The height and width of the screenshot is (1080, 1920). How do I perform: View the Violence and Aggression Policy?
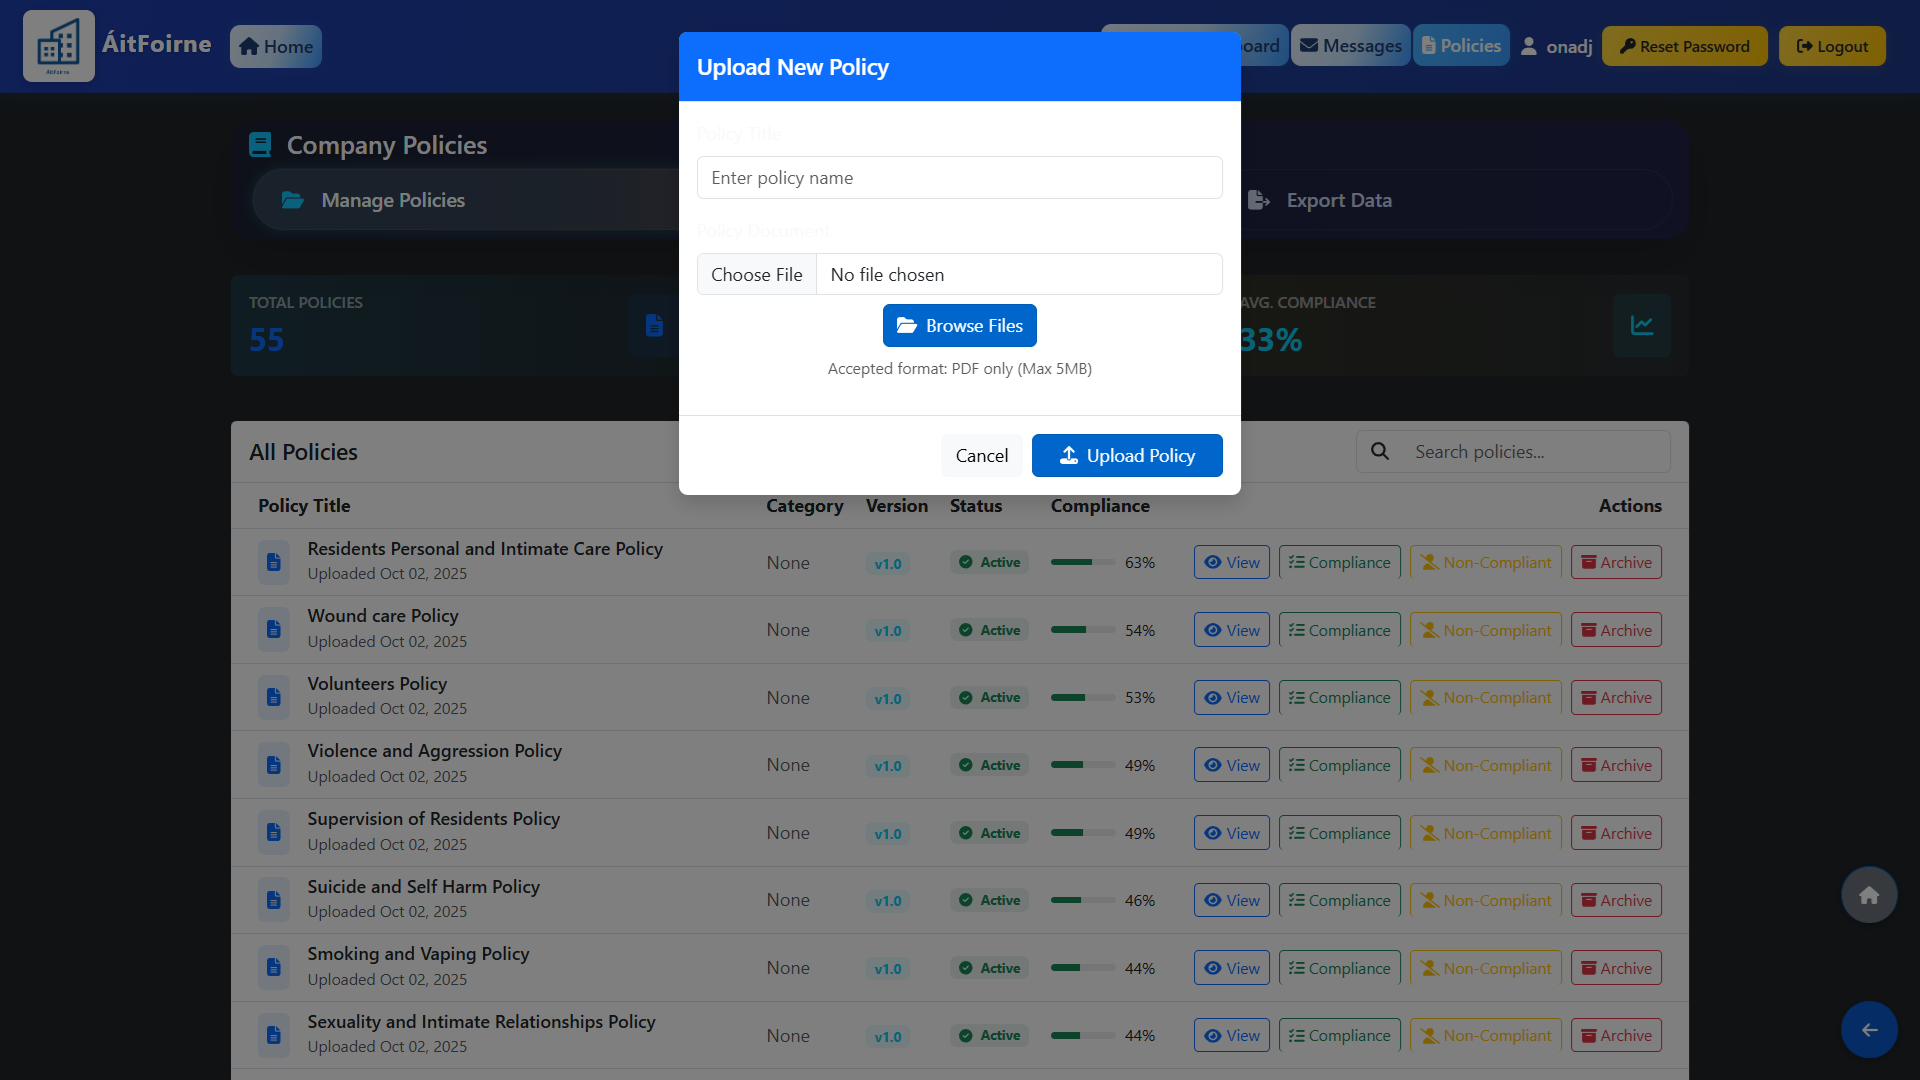coord(1231,765)
